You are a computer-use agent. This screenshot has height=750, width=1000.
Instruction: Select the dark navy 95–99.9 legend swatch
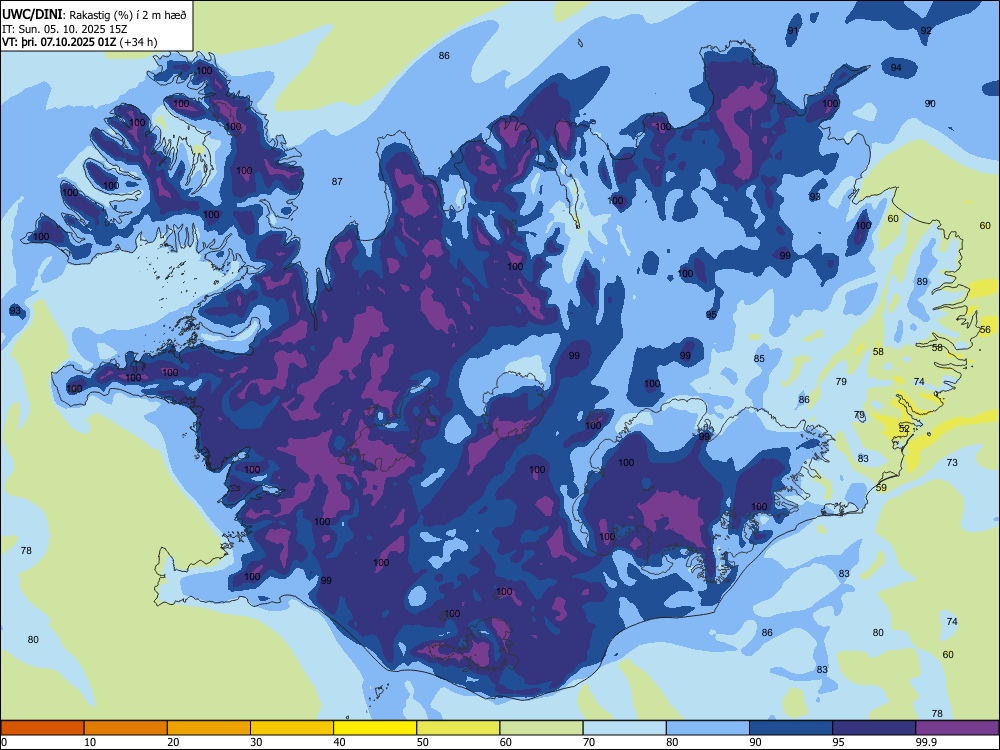(x=874, y=728)
